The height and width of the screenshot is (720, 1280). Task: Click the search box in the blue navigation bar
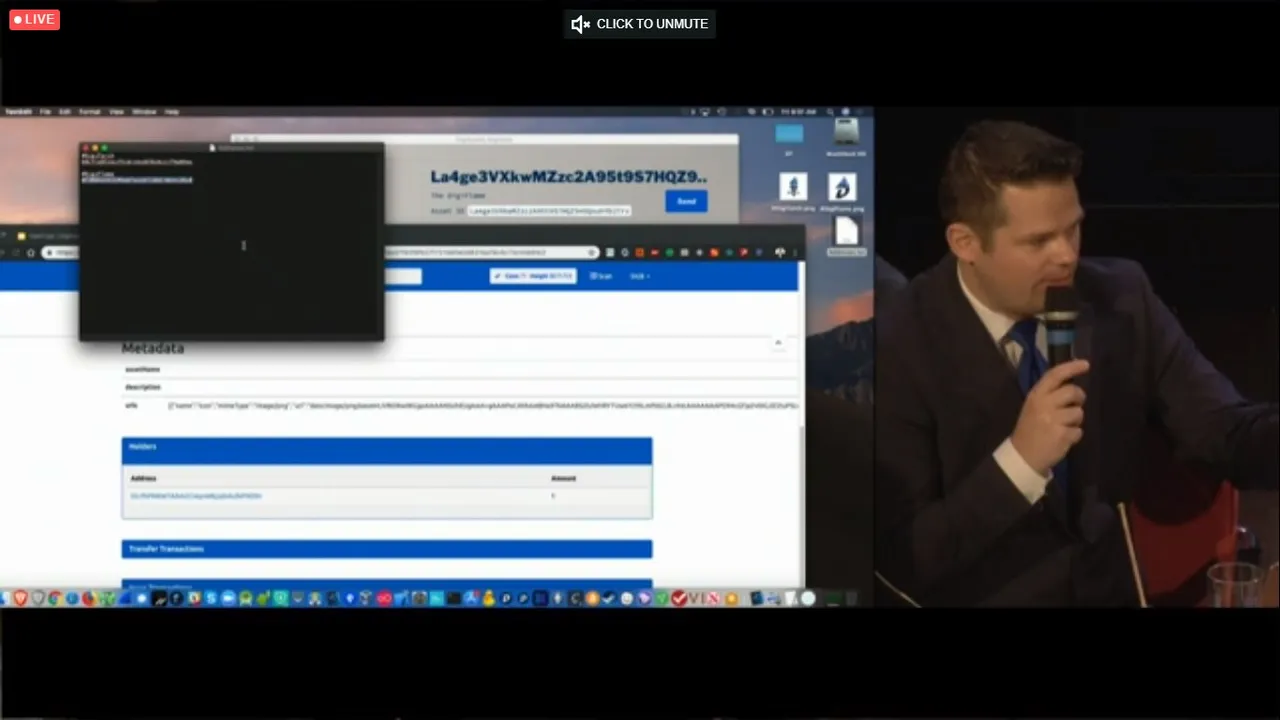tap(403, 276)
